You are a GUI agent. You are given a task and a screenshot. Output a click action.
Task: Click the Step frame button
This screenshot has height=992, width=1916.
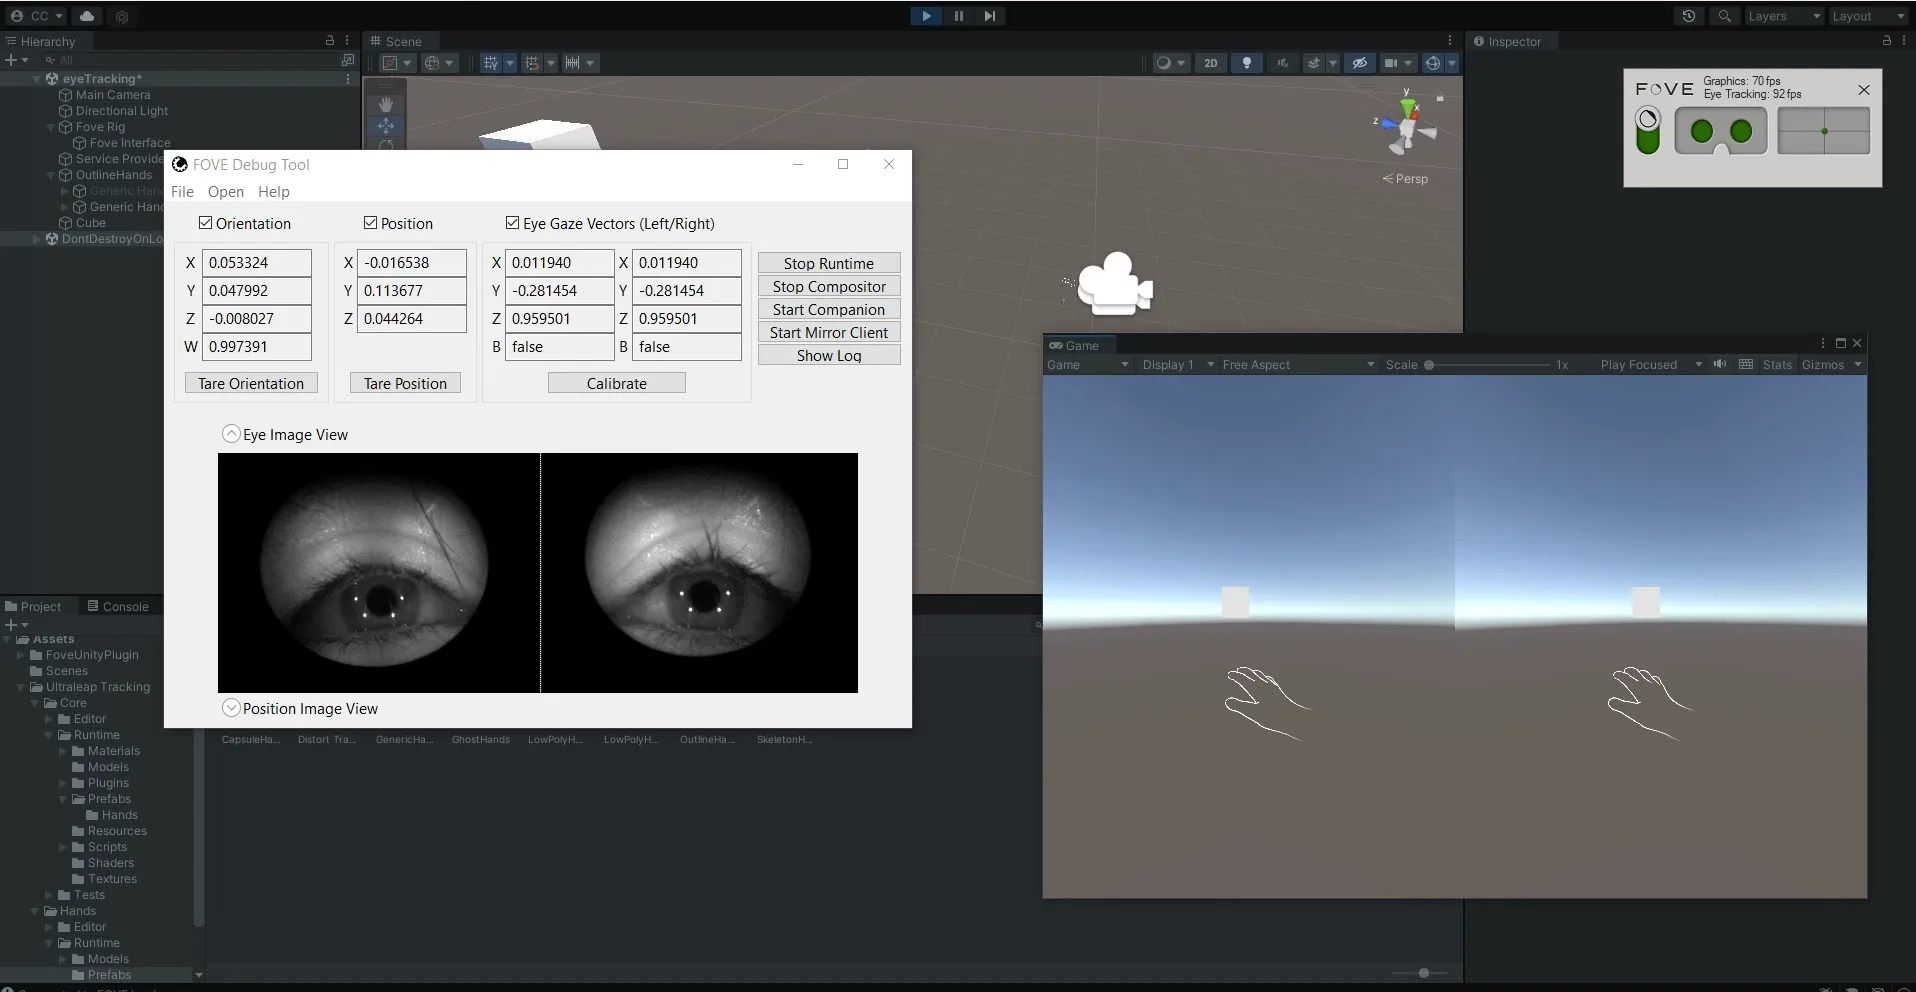[989, 16]
